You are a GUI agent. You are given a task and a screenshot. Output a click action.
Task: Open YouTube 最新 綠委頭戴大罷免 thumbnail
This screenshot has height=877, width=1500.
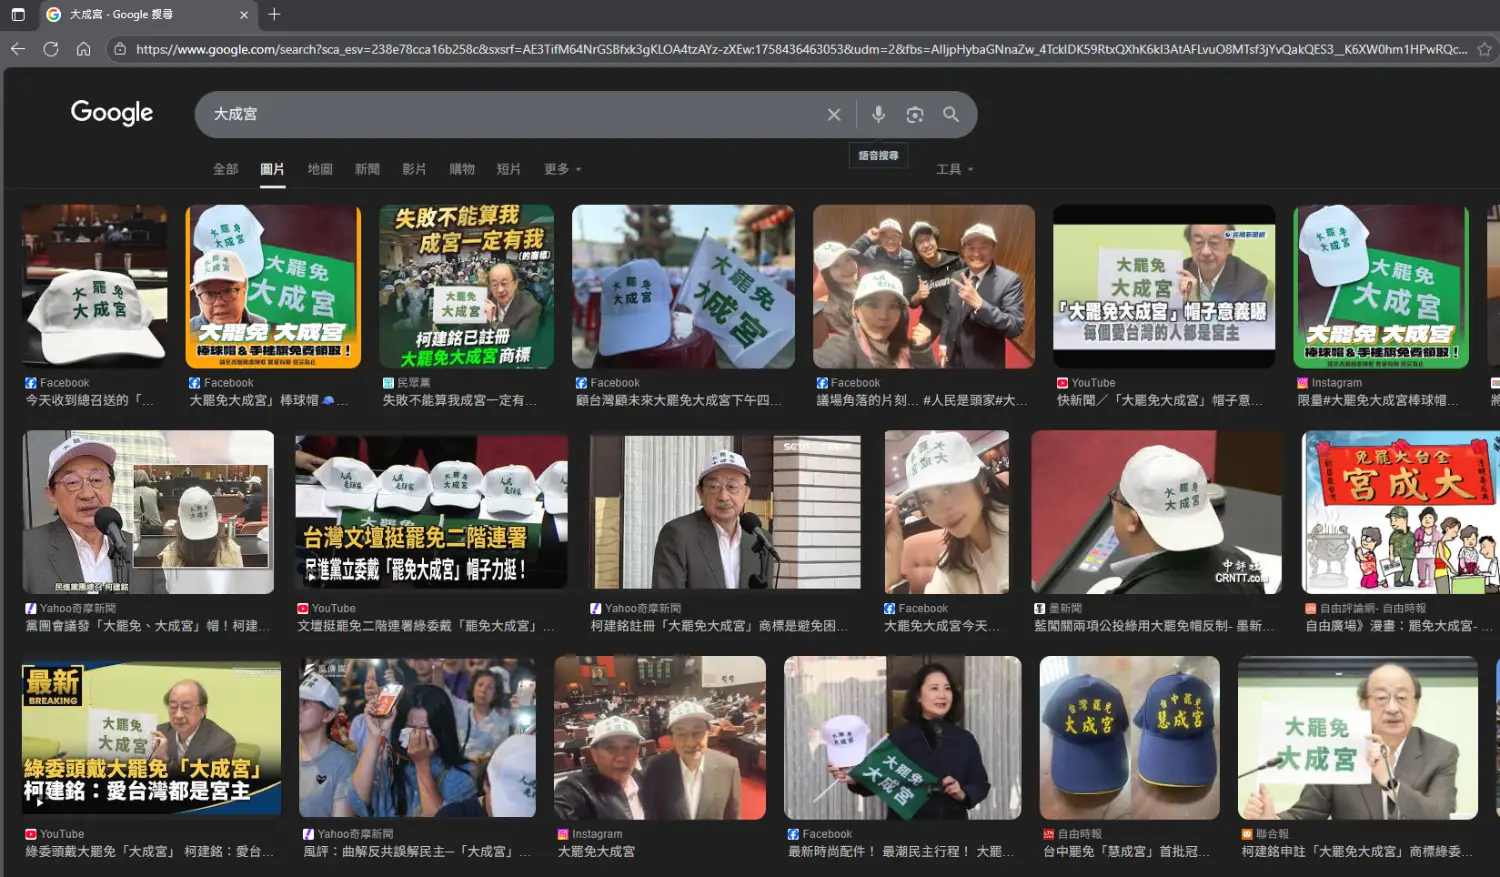151,737
